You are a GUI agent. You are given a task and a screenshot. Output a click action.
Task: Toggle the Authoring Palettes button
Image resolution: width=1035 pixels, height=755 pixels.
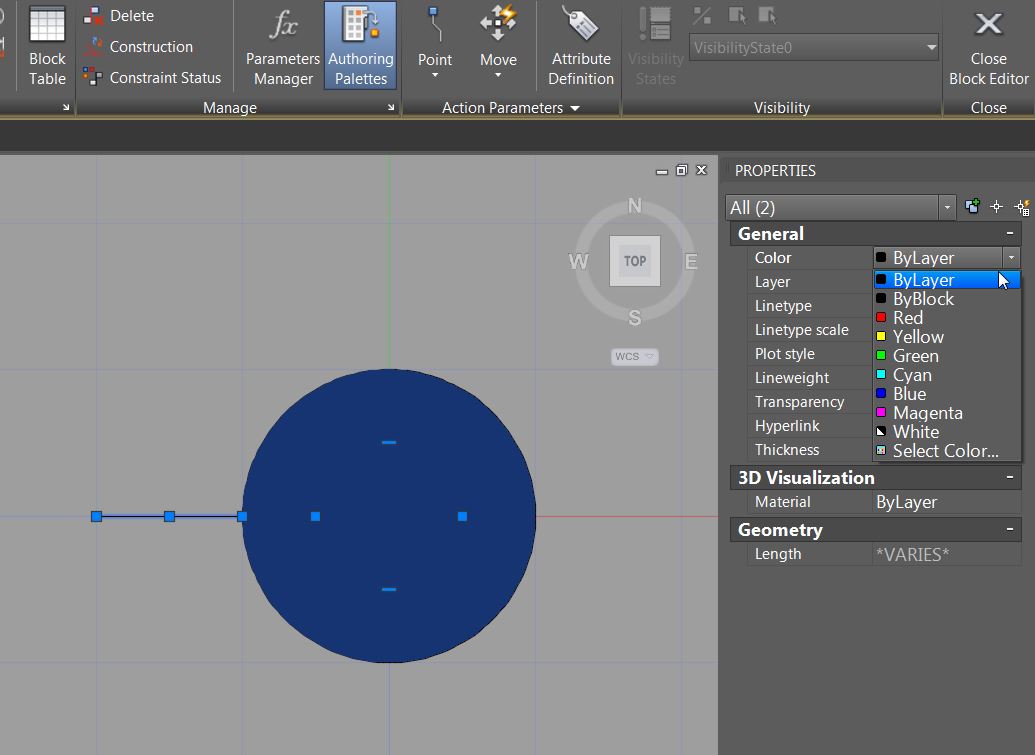pyautogui.click(x=360, y=46)
